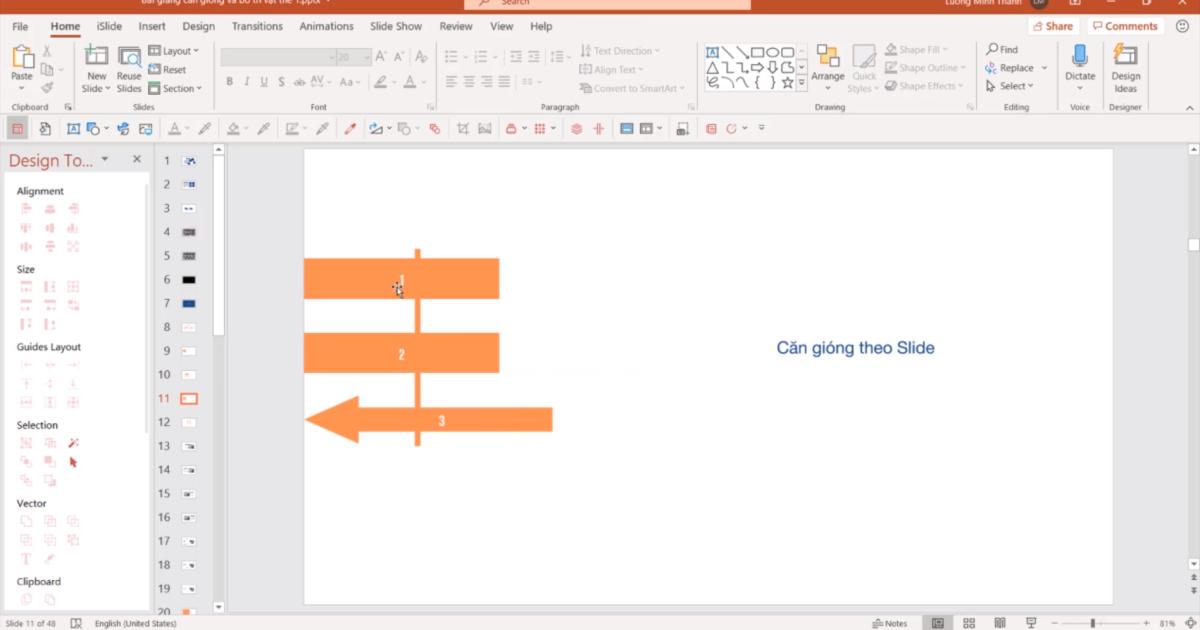The width and height of the screenshot is (1200, 630).
Task: Open the font name combo box
Action: [277, 57]
